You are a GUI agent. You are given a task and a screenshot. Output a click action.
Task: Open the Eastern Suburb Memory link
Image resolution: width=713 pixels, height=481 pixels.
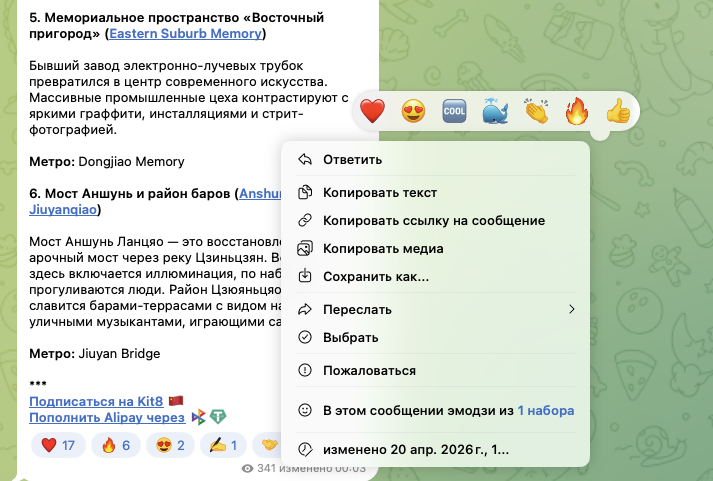tap(186, 34)
